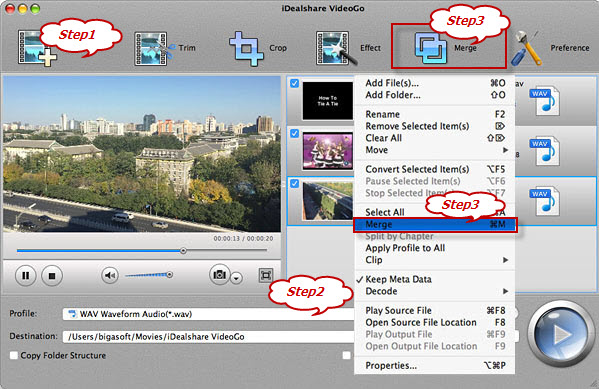Expand the snapshot options arrow
599x389 pixels.
pos(236,278)
